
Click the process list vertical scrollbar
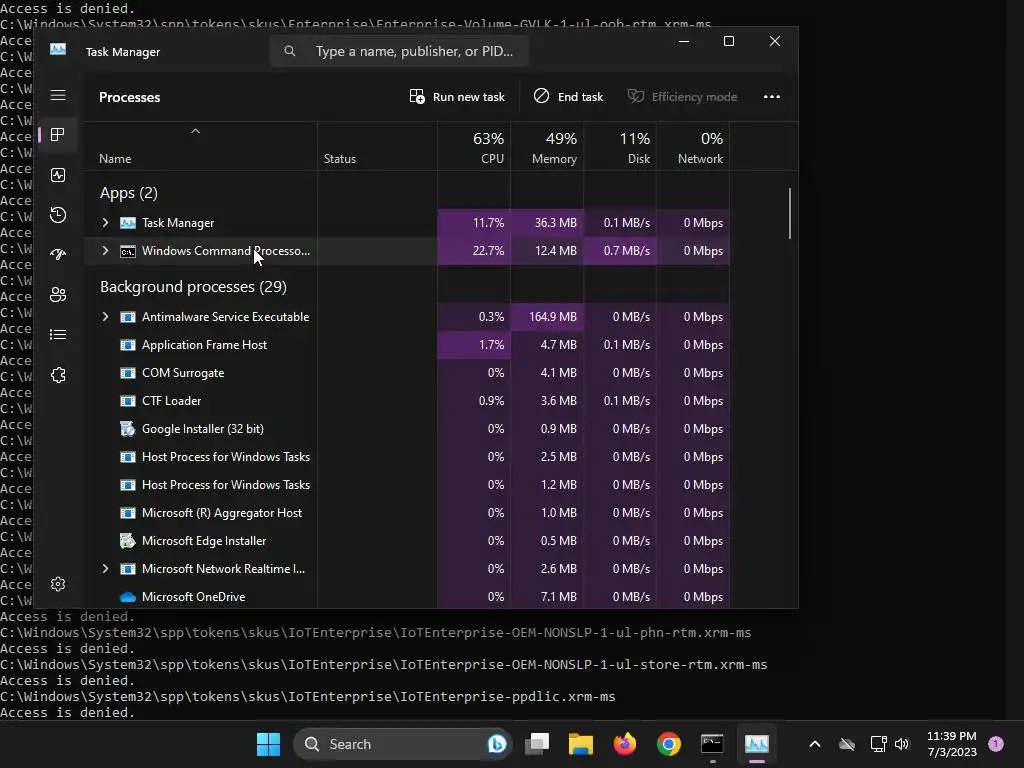click(790, 214)
